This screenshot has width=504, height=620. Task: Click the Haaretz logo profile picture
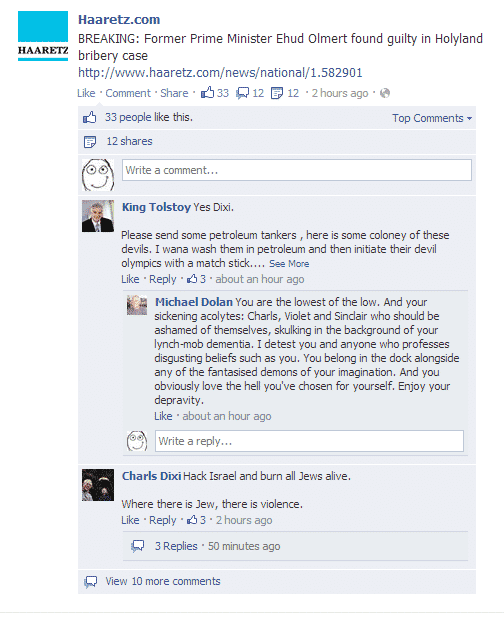click(43, 36)
